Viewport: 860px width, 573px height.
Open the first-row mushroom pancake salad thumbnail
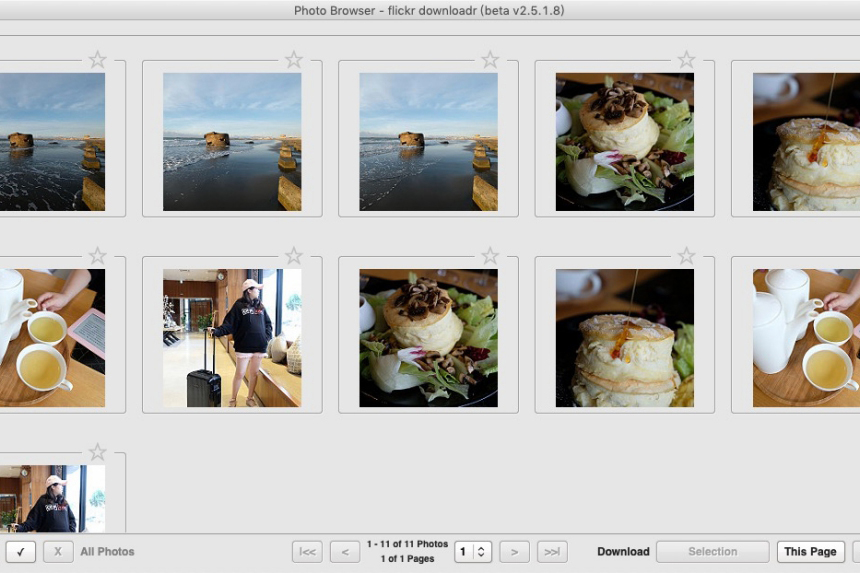click(x=625, y=142)
